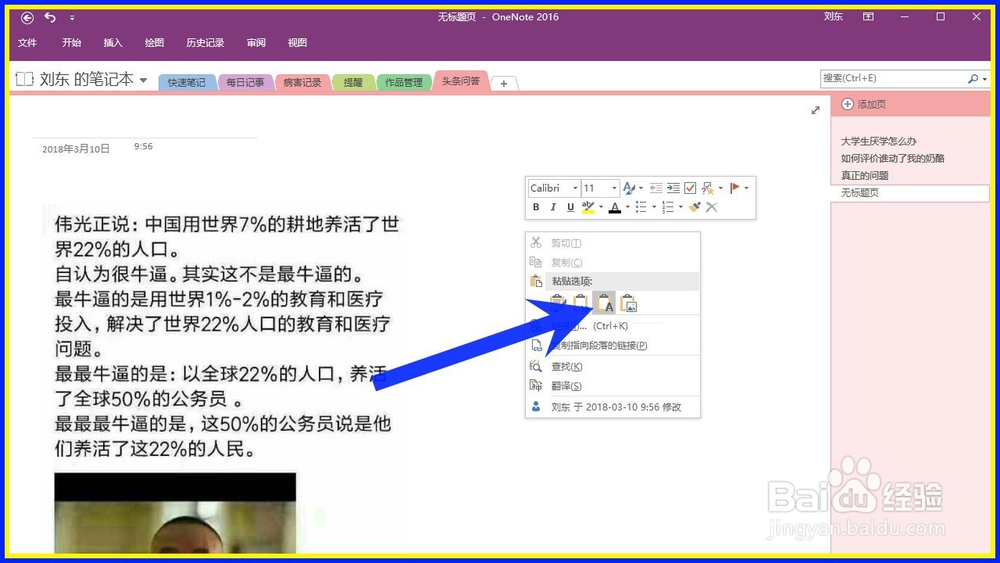The height and width of the screenshot is (563, 1000).
Task: Open the tag list dropdown arrow
Action: tap(721, 188)
